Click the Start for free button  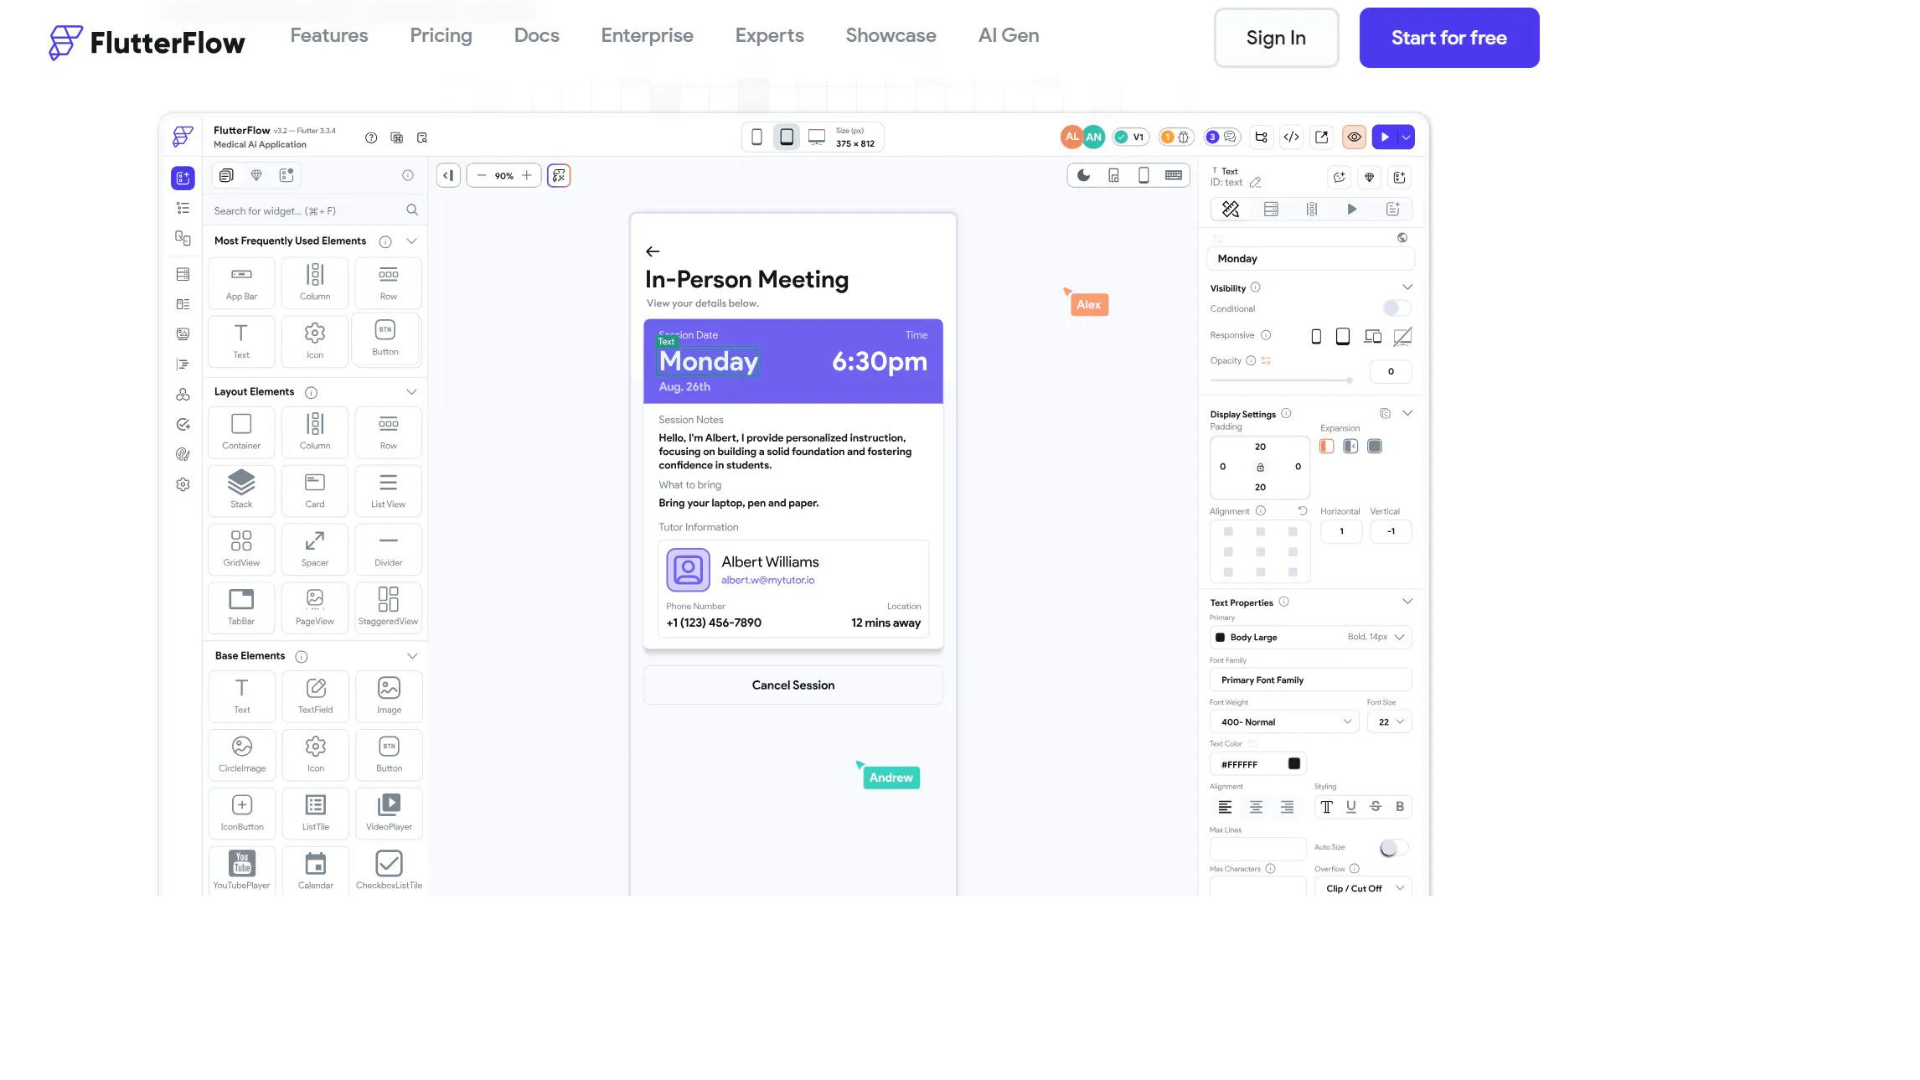(x=1448, y=38)
